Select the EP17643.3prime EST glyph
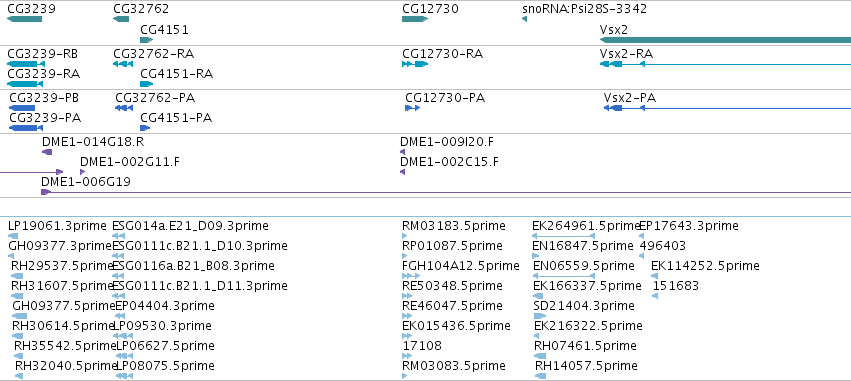The image size is (851, 381). tap(642, 236)
